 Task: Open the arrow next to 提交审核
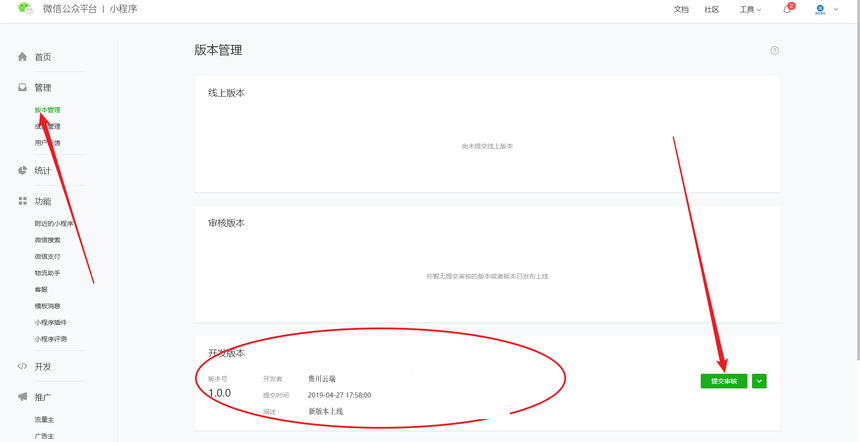pyautogui.click(x=759, y=381)
